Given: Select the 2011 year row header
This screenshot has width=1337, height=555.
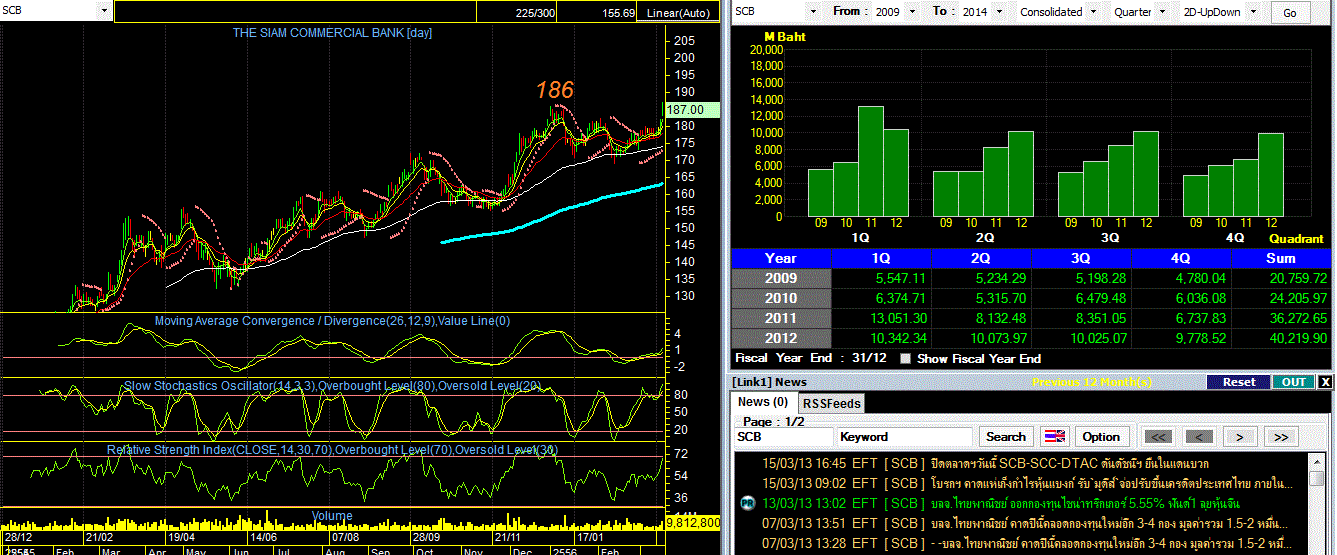Looking at the screenshot, I should pyautogui.click(x=781, y=318).
